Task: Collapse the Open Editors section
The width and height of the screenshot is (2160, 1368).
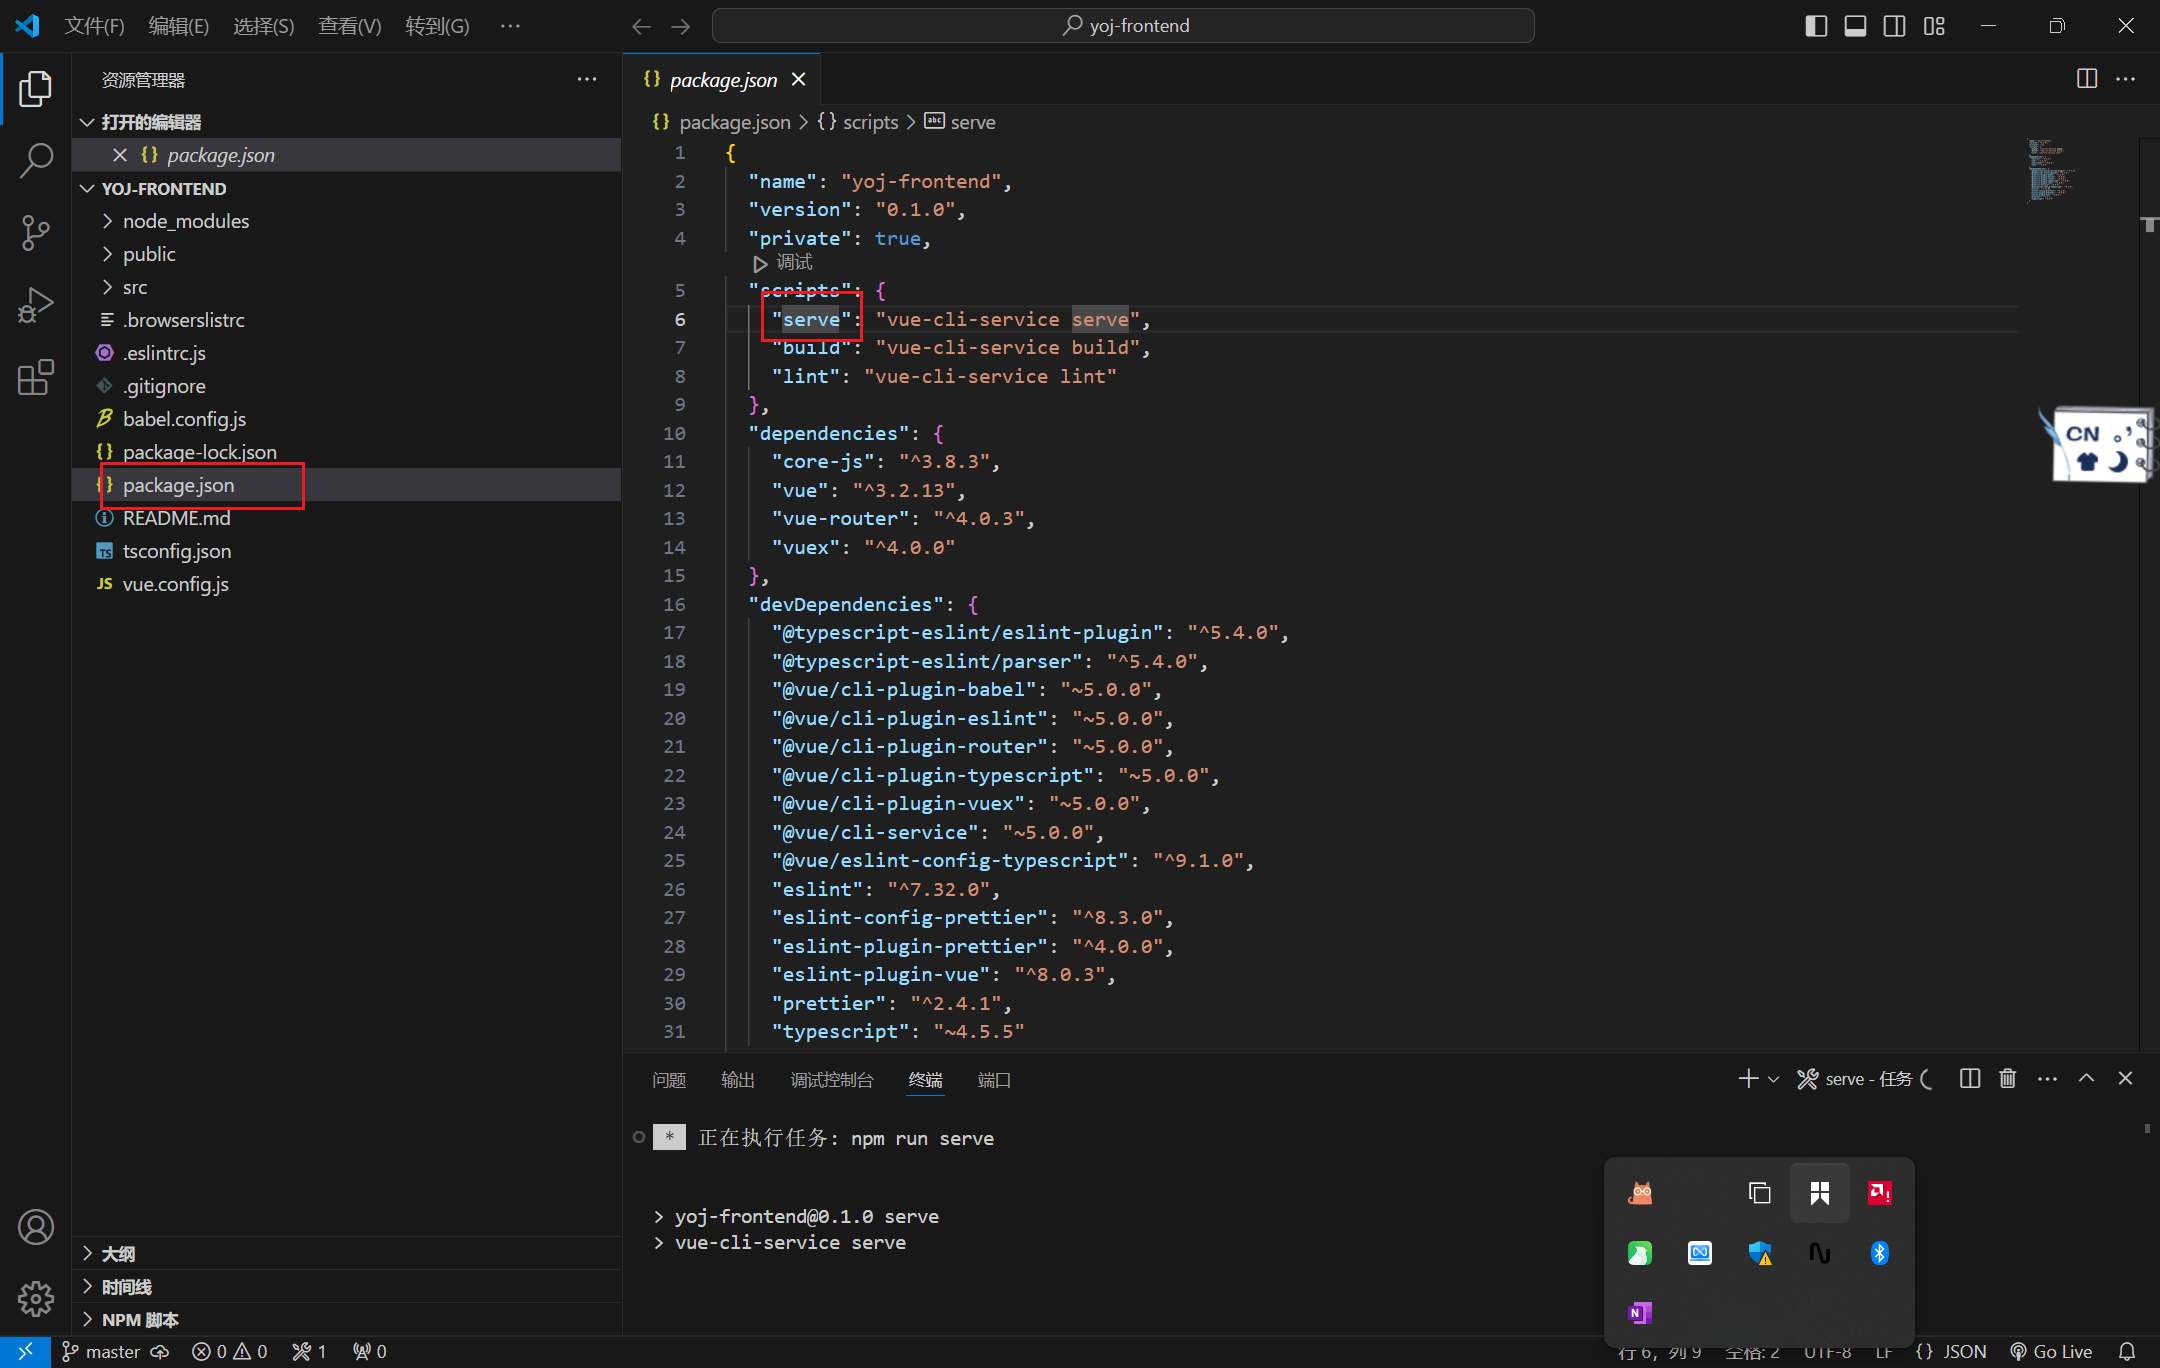Action: [87, 122]
